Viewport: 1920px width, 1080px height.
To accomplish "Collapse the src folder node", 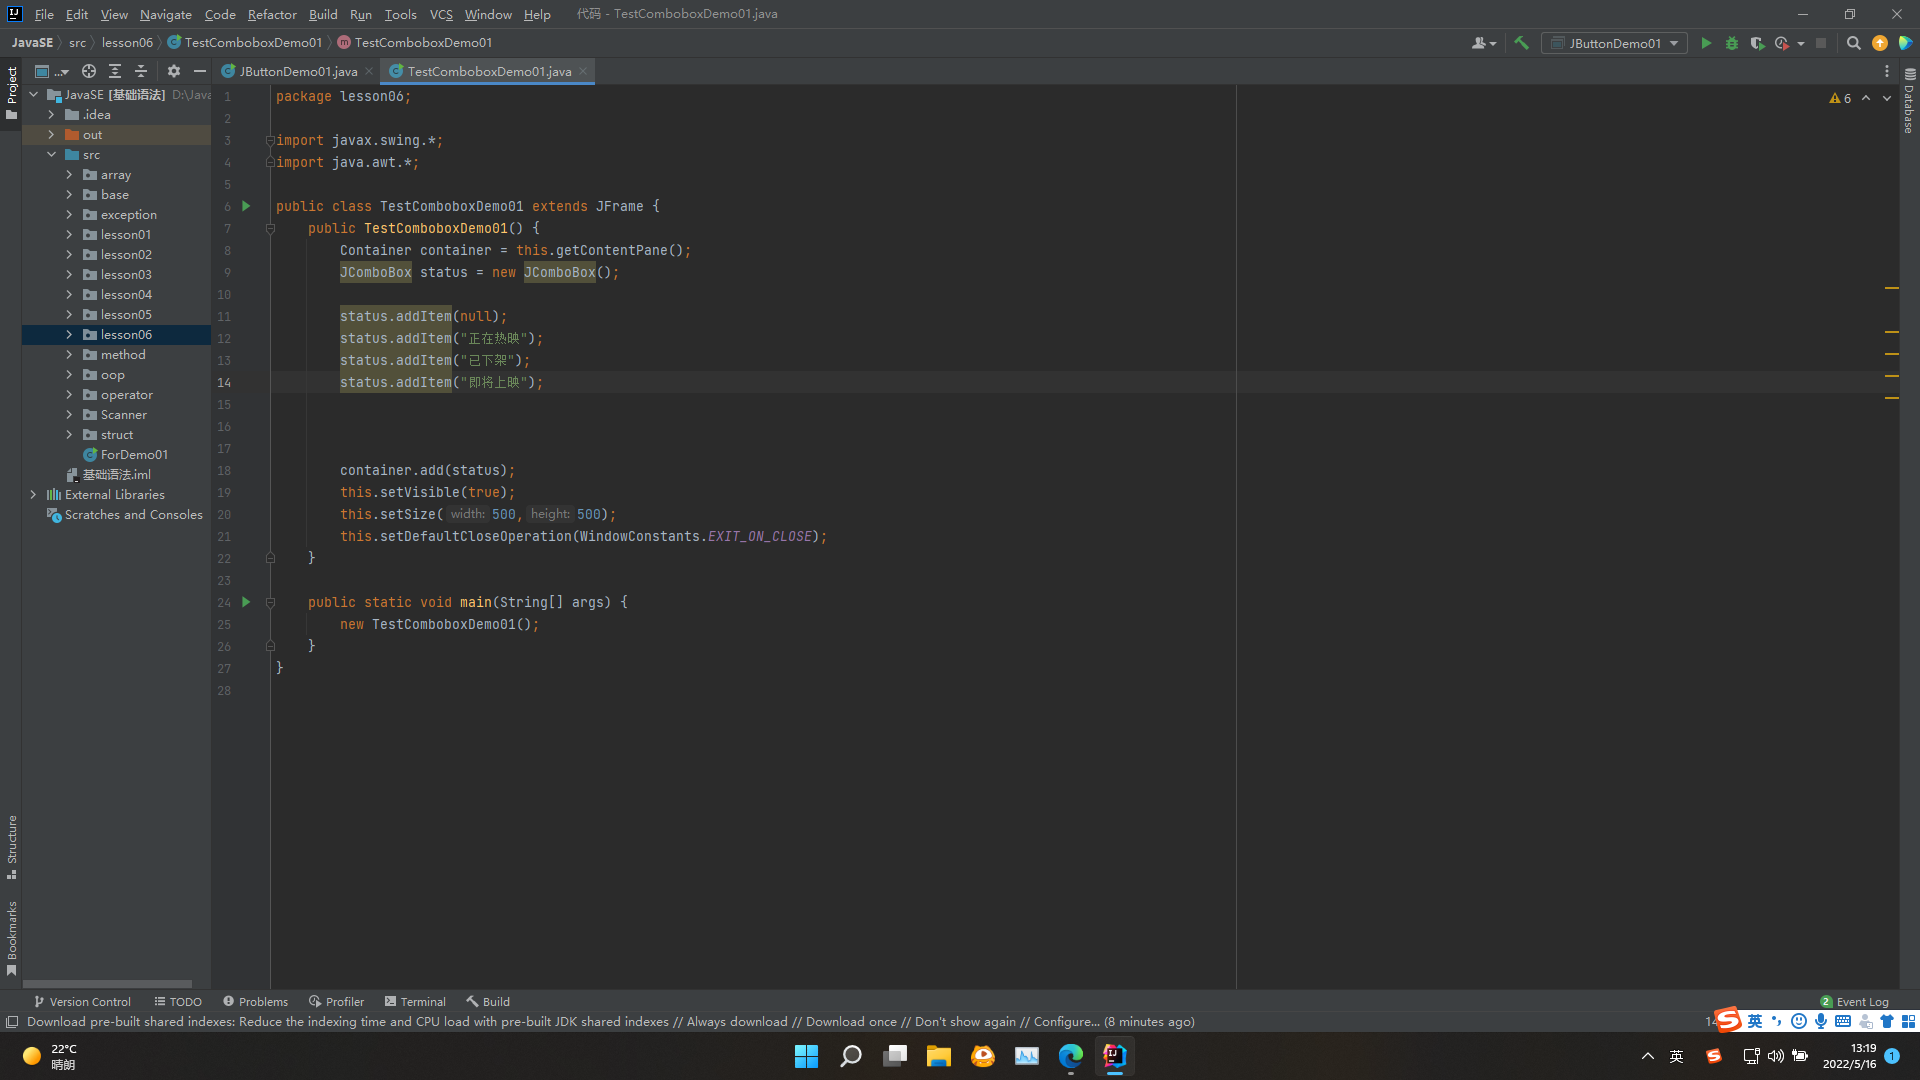I will click(x=51, y=155).
